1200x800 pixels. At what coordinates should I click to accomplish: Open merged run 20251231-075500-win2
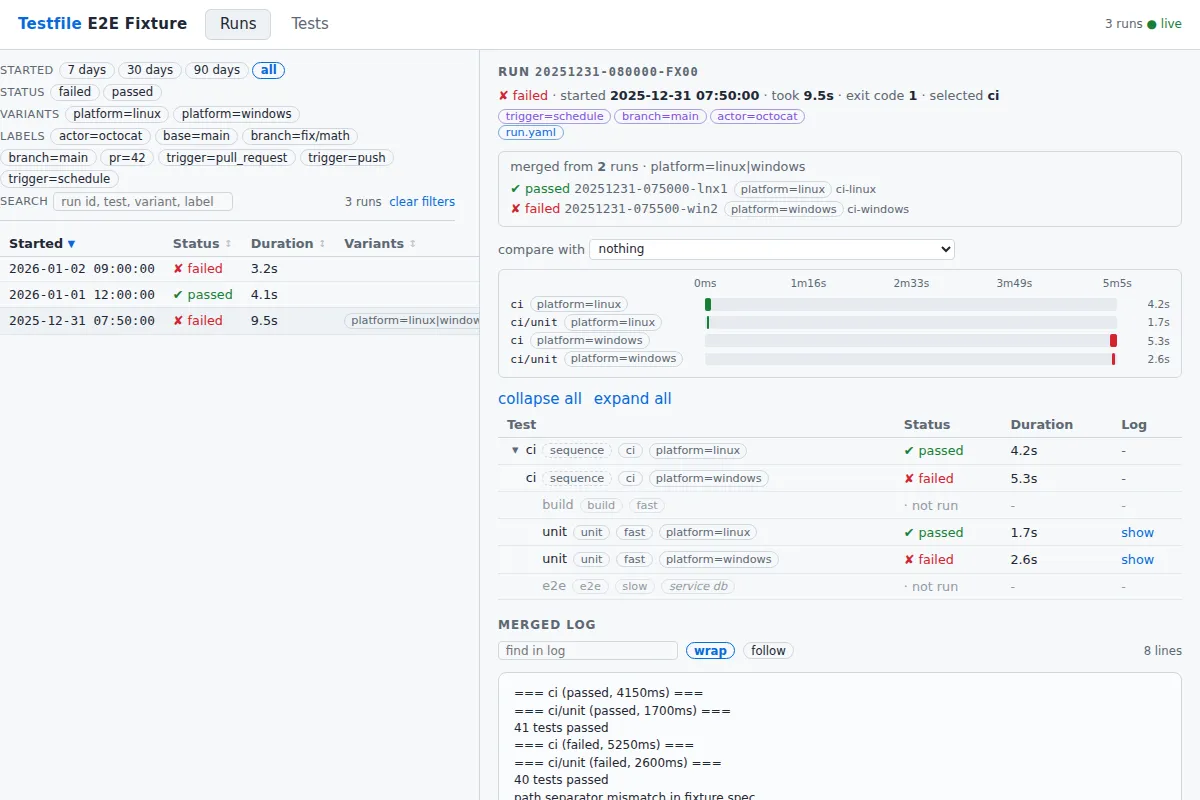tap(641, 209)
